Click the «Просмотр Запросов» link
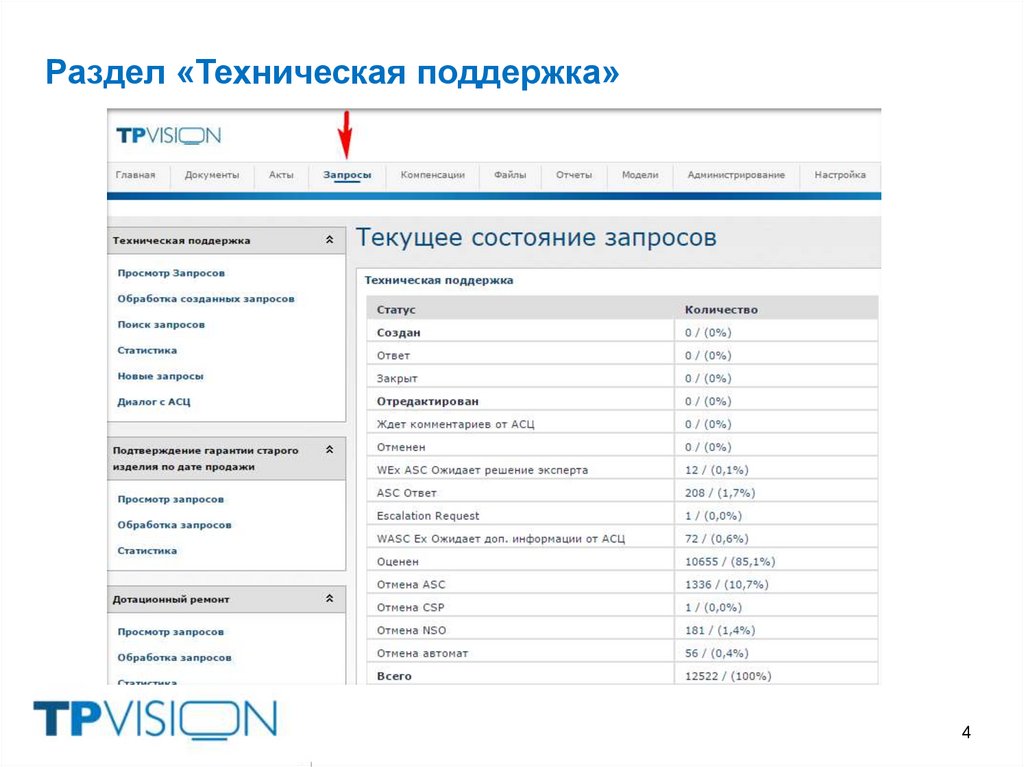 tap(172, 272)
